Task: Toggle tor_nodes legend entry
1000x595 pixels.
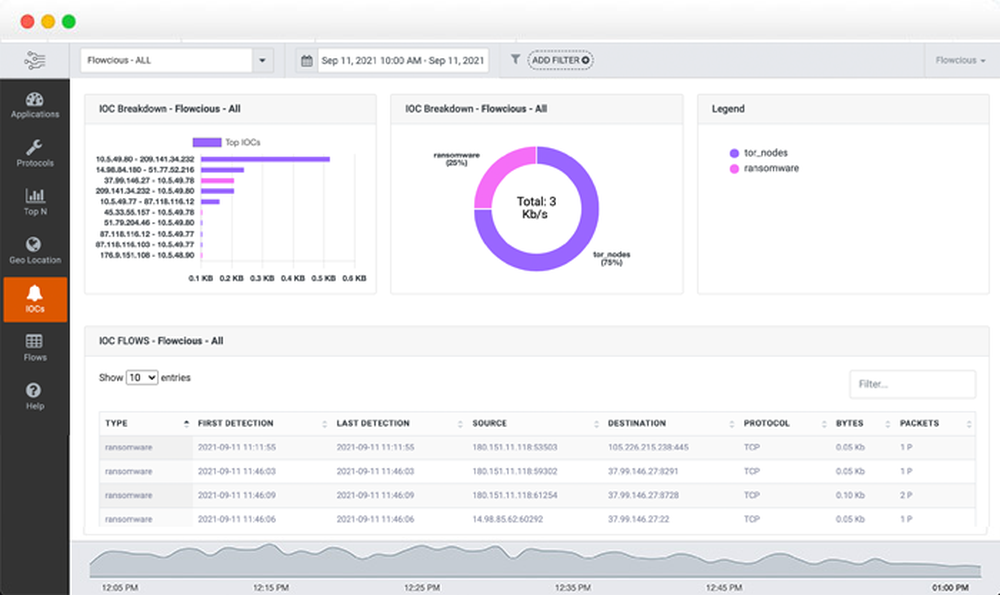Action: (x=758, y=153)
